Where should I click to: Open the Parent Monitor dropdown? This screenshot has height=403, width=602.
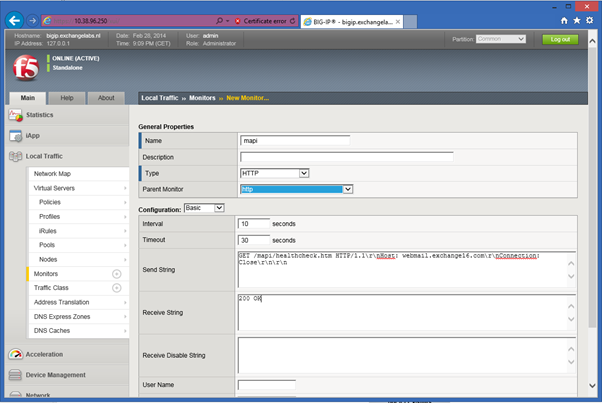pos(297,188)
